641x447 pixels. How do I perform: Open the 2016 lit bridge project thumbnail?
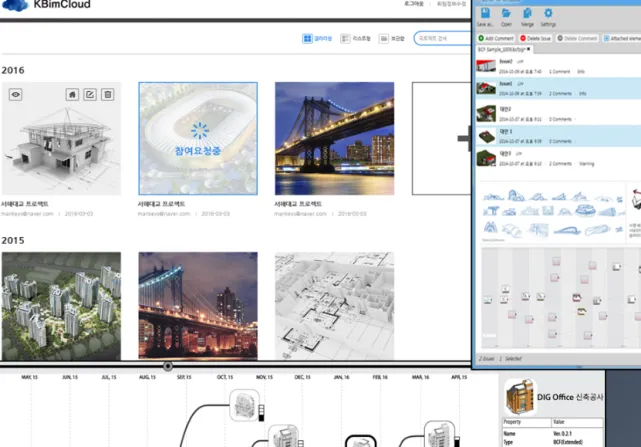tap(334, 138)
